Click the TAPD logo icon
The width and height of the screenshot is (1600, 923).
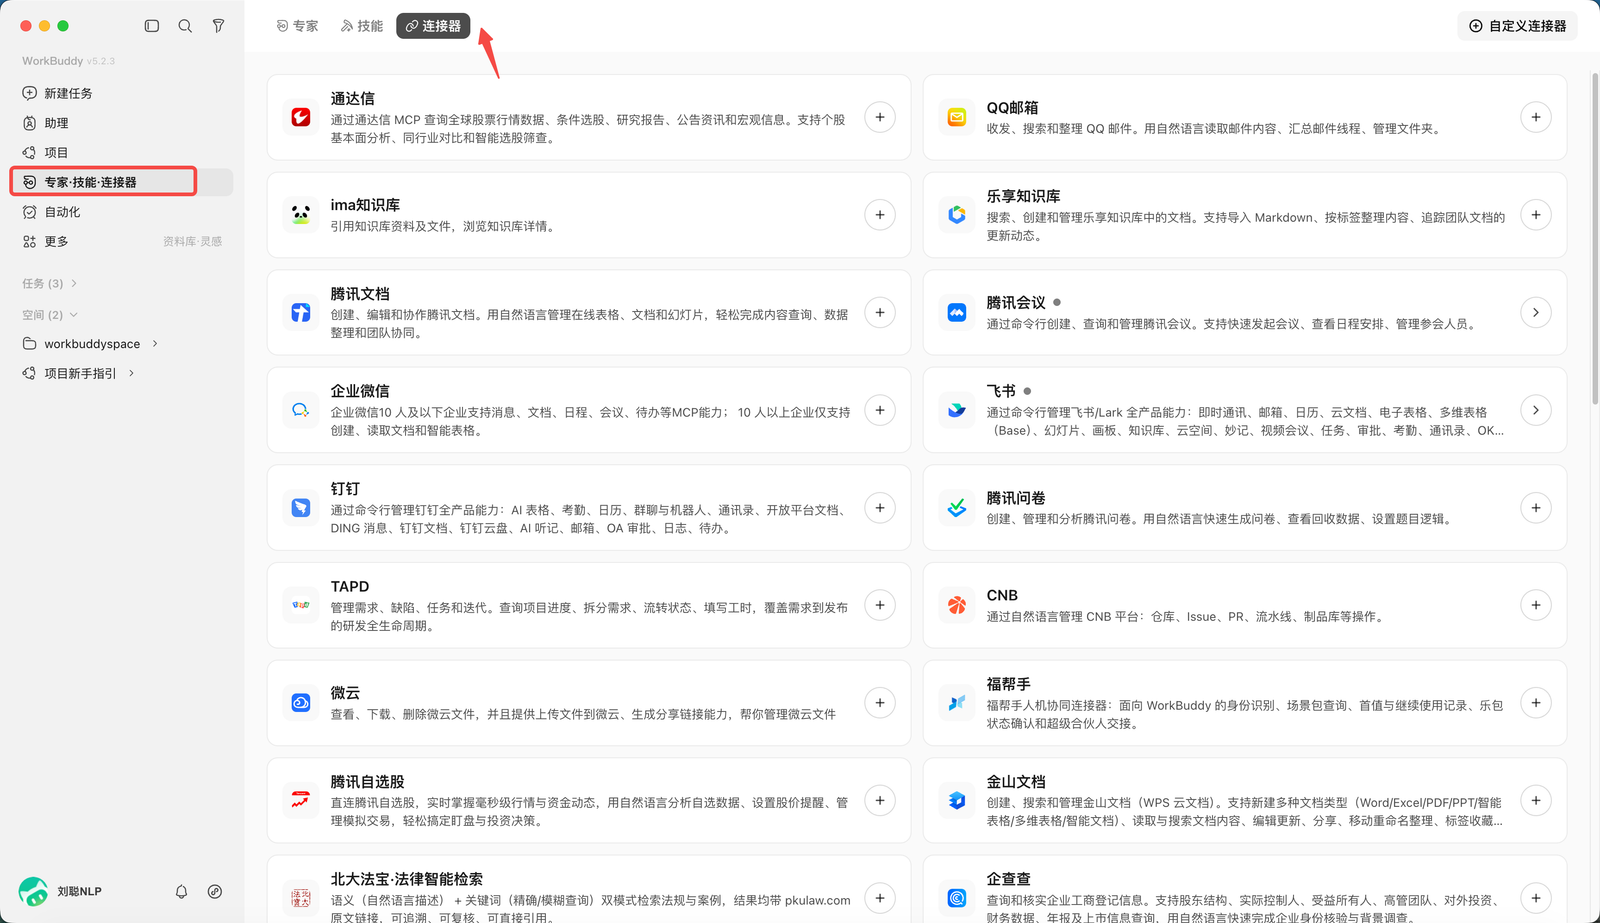coord(301,605)
